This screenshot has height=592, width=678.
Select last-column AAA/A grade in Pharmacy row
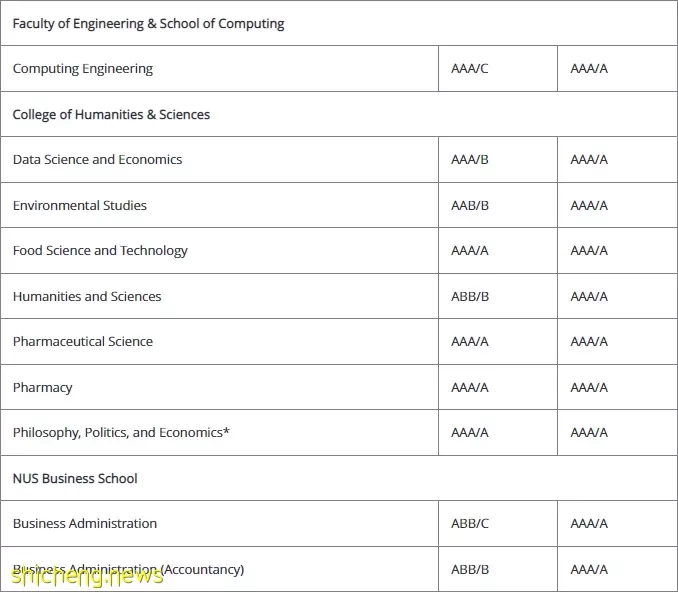pyautogui.click(x=589, y=387)
